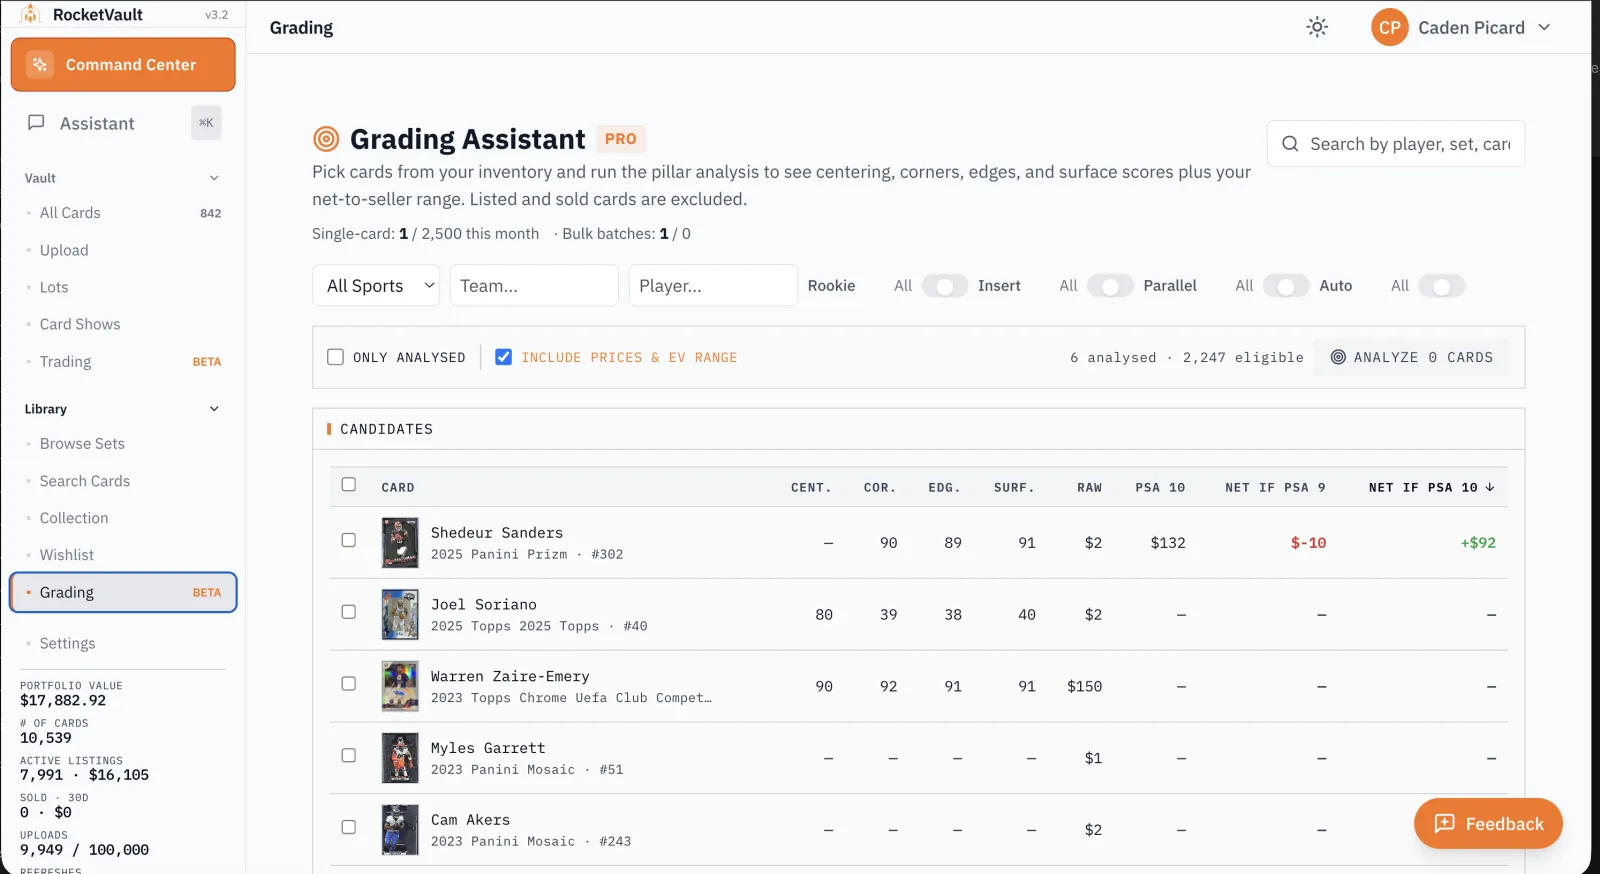Click the Command Center sparkle icon
Screen dimensions: 1600x874
point(40,65)
